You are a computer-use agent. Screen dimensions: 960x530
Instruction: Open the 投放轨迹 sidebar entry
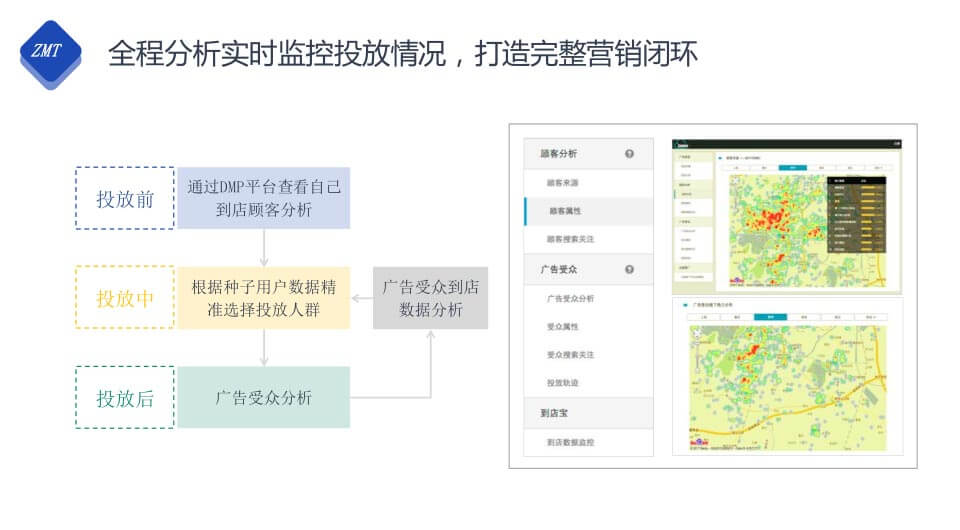coord(563,383)
